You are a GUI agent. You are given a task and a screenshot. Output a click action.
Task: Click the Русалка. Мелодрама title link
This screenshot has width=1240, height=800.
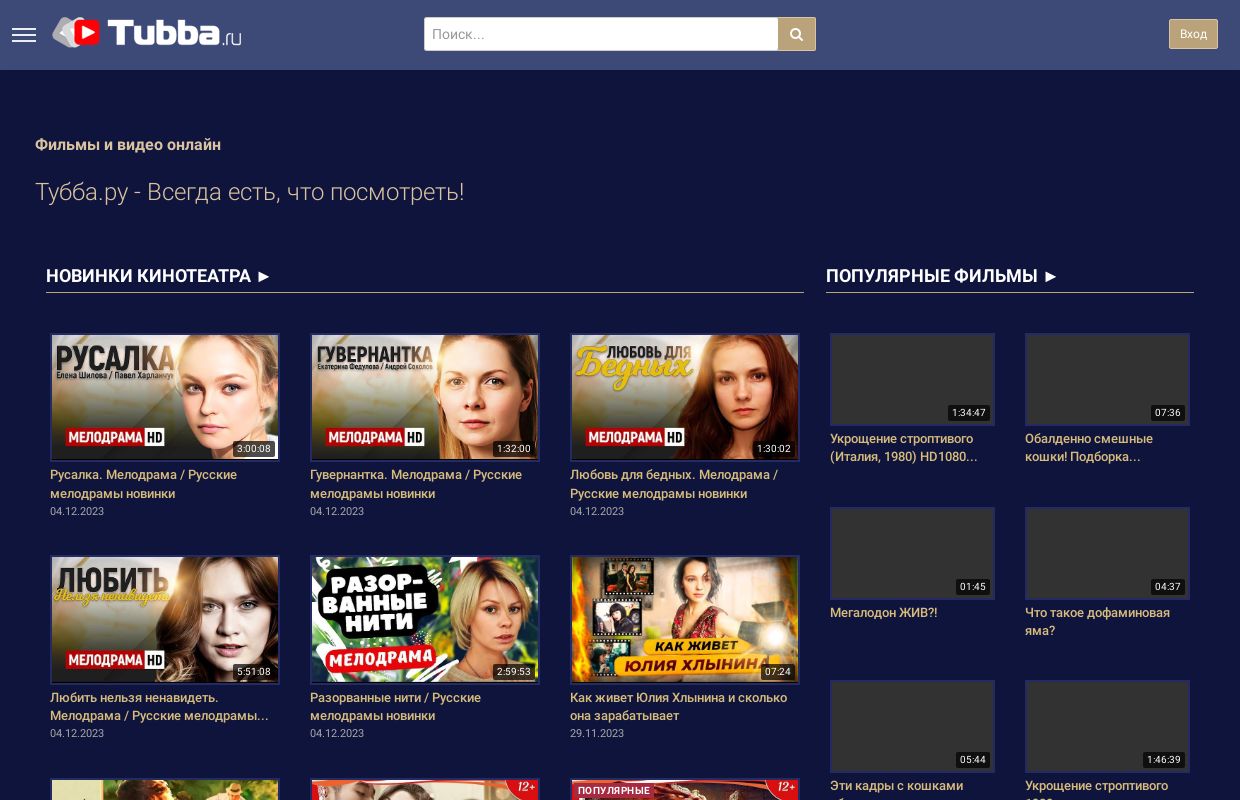point(143,484)
